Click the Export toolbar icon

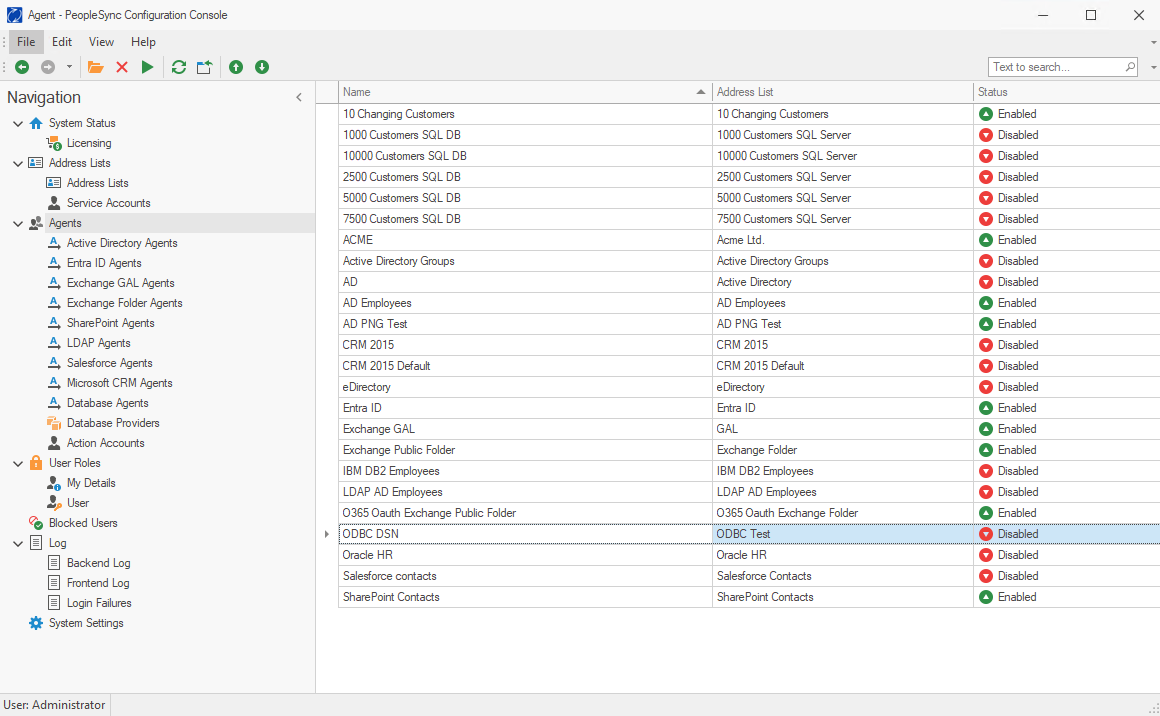click(204, 67)
